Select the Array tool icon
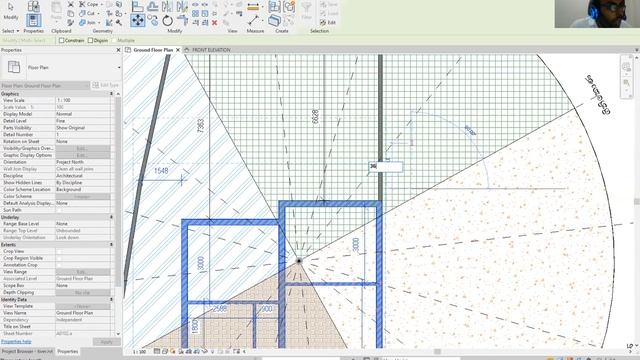The image size is (640, 360). pos(196,13)
